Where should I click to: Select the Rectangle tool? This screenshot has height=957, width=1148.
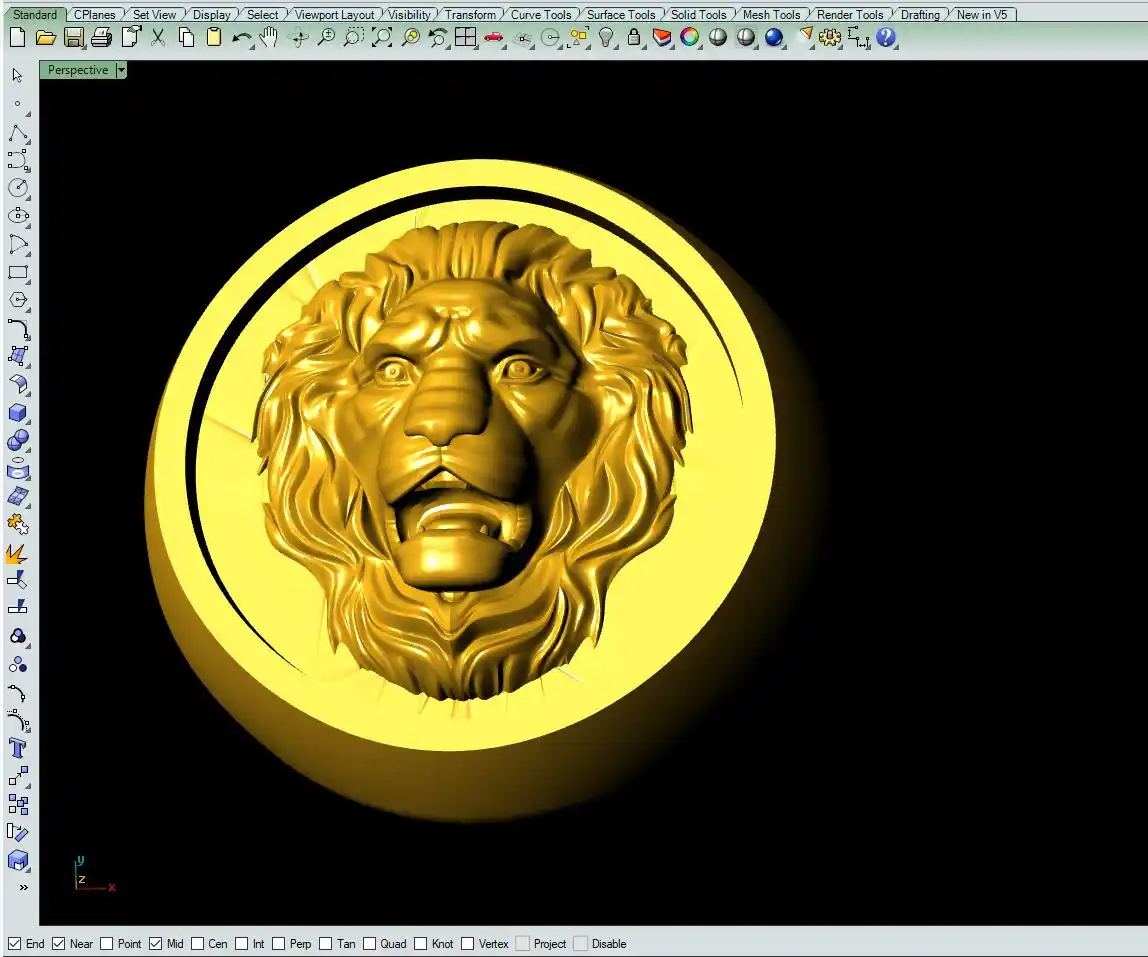pos(18,272)
